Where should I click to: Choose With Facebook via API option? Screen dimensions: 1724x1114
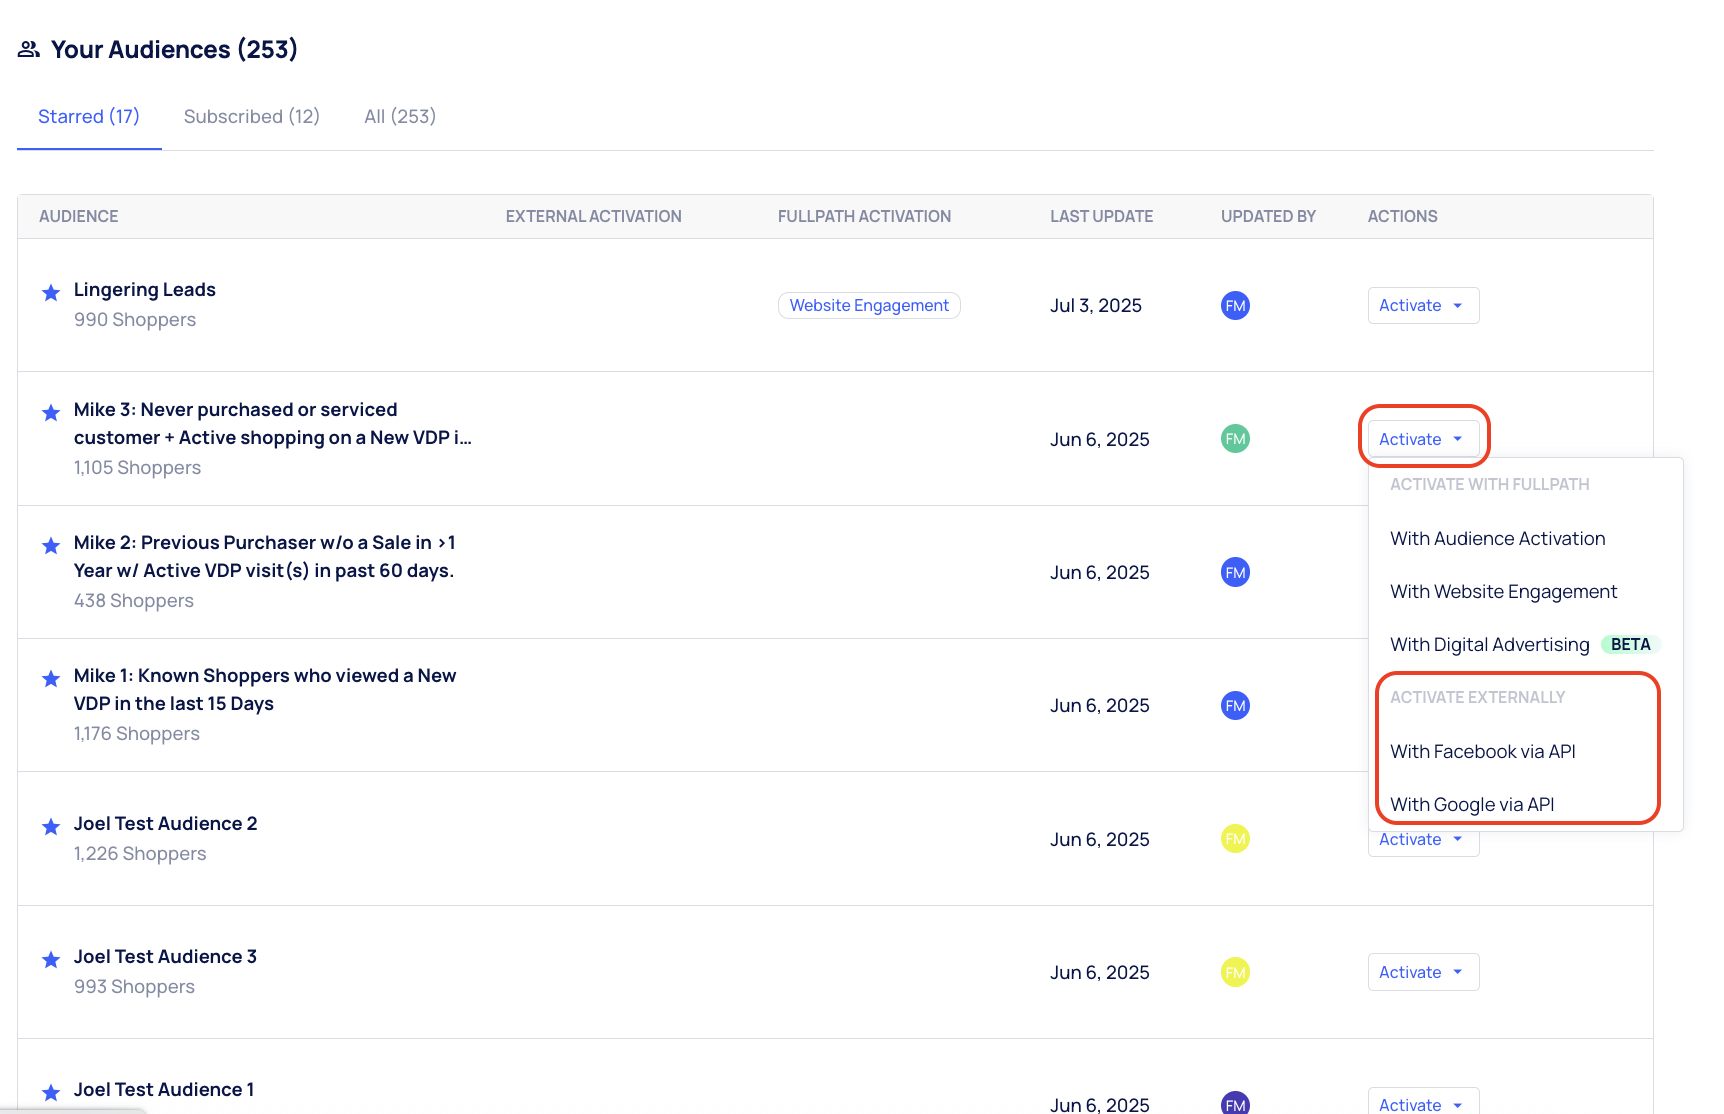pyautogui.click(x=1482, y=751)
